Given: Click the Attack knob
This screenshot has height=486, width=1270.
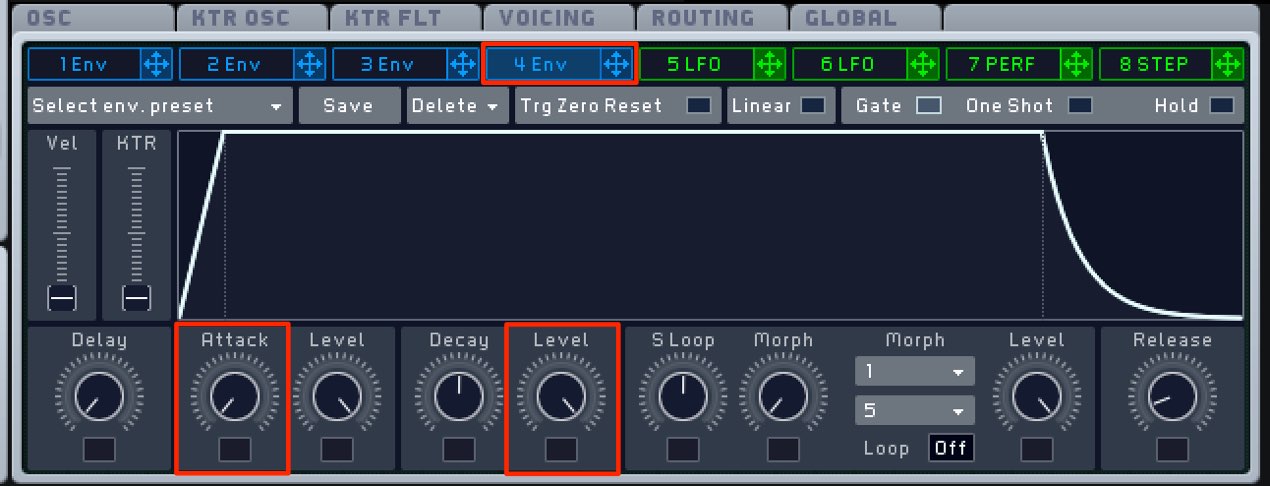Looking at the screenshot, I should 234,396.
